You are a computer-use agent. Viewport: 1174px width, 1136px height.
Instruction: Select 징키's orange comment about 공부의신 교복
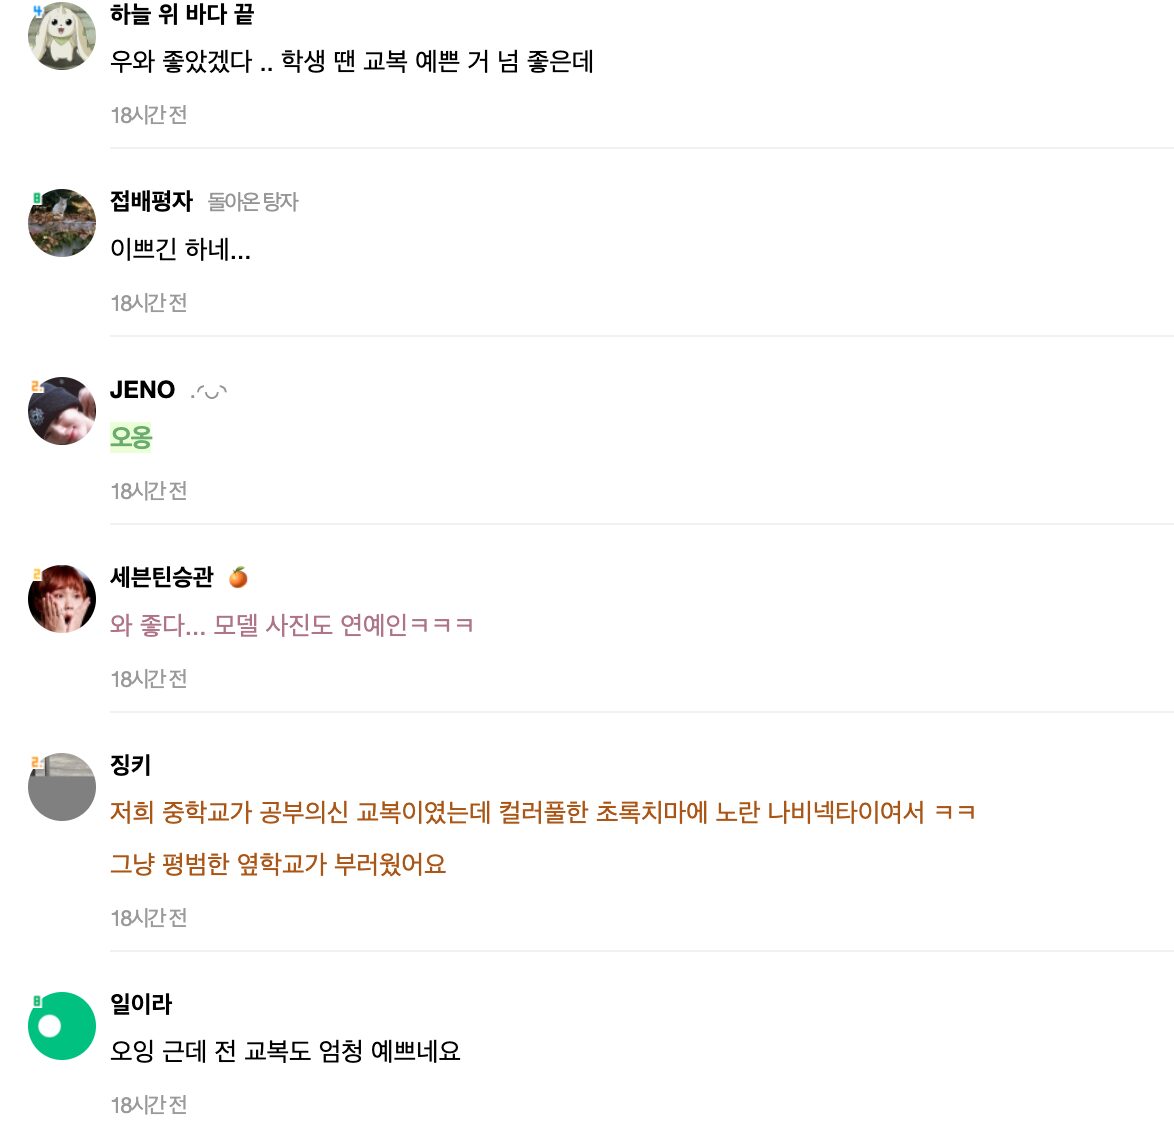[542, 812]
